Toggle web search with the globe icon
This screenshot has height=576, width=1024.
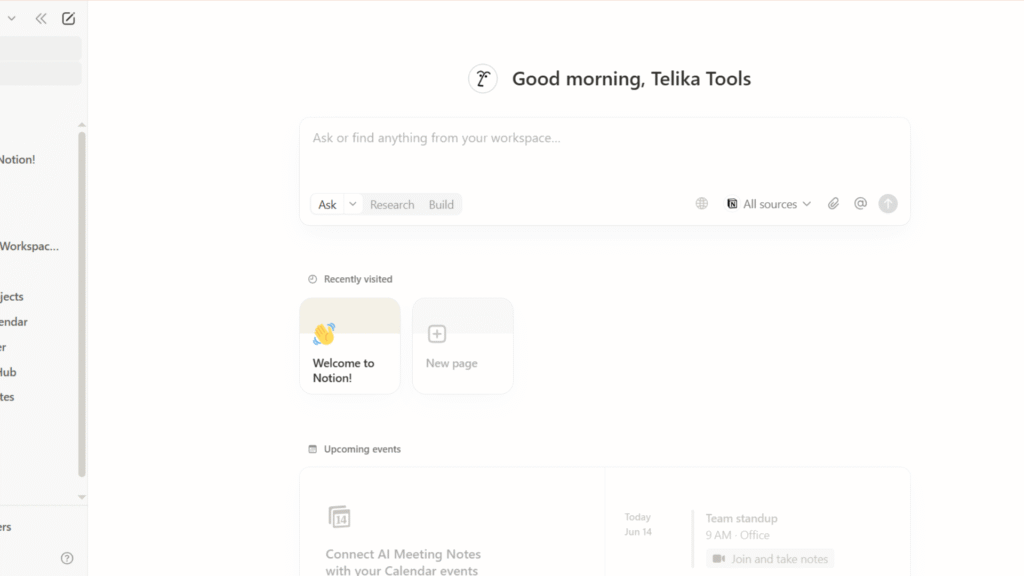pos(701,204)
